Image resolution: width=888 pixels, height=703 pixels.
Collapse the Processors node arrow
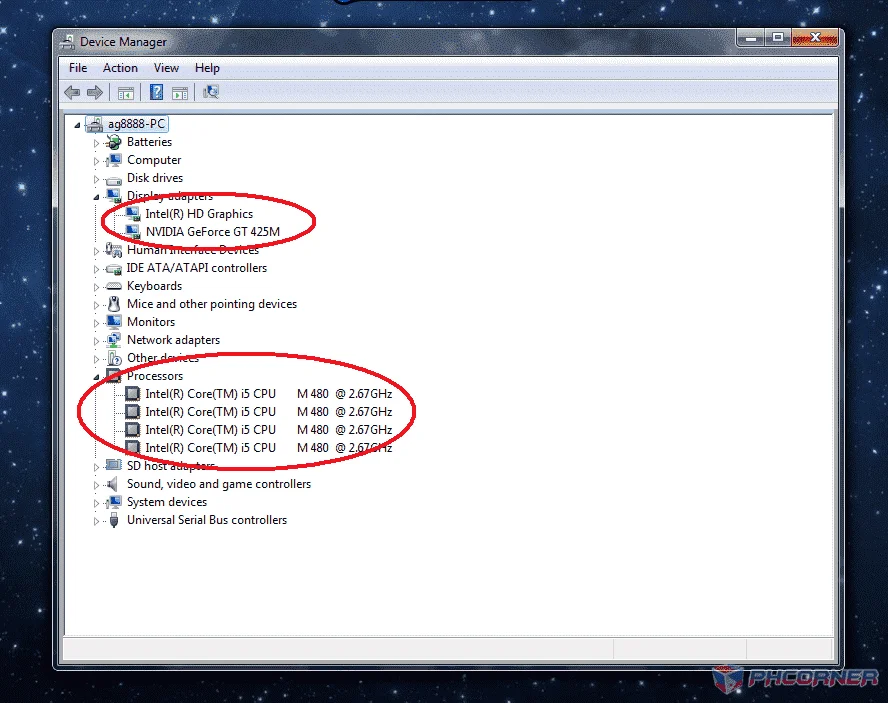tap(96, 377)
